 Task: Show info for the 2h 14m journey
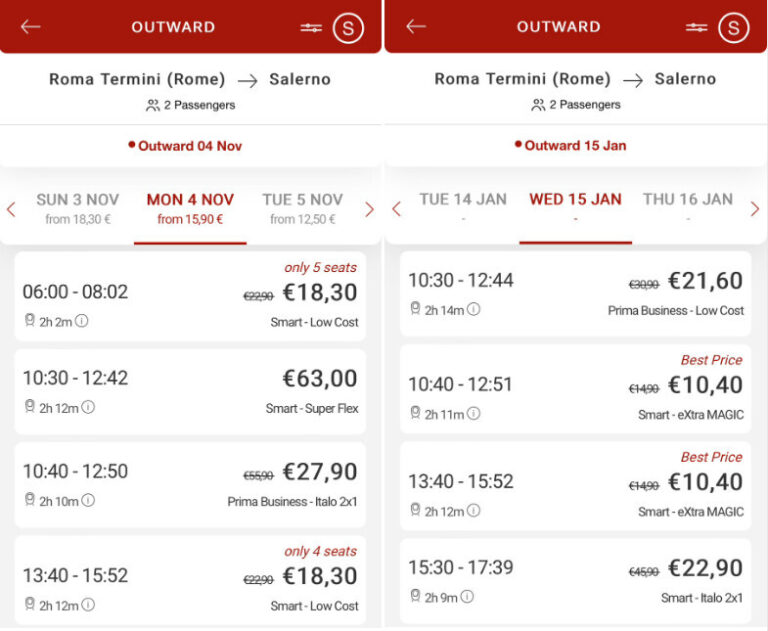pyautogui.click(x=473, y=310)
